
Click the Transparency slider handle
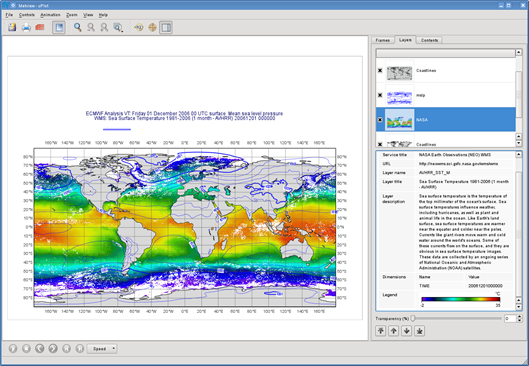(413, 318)
